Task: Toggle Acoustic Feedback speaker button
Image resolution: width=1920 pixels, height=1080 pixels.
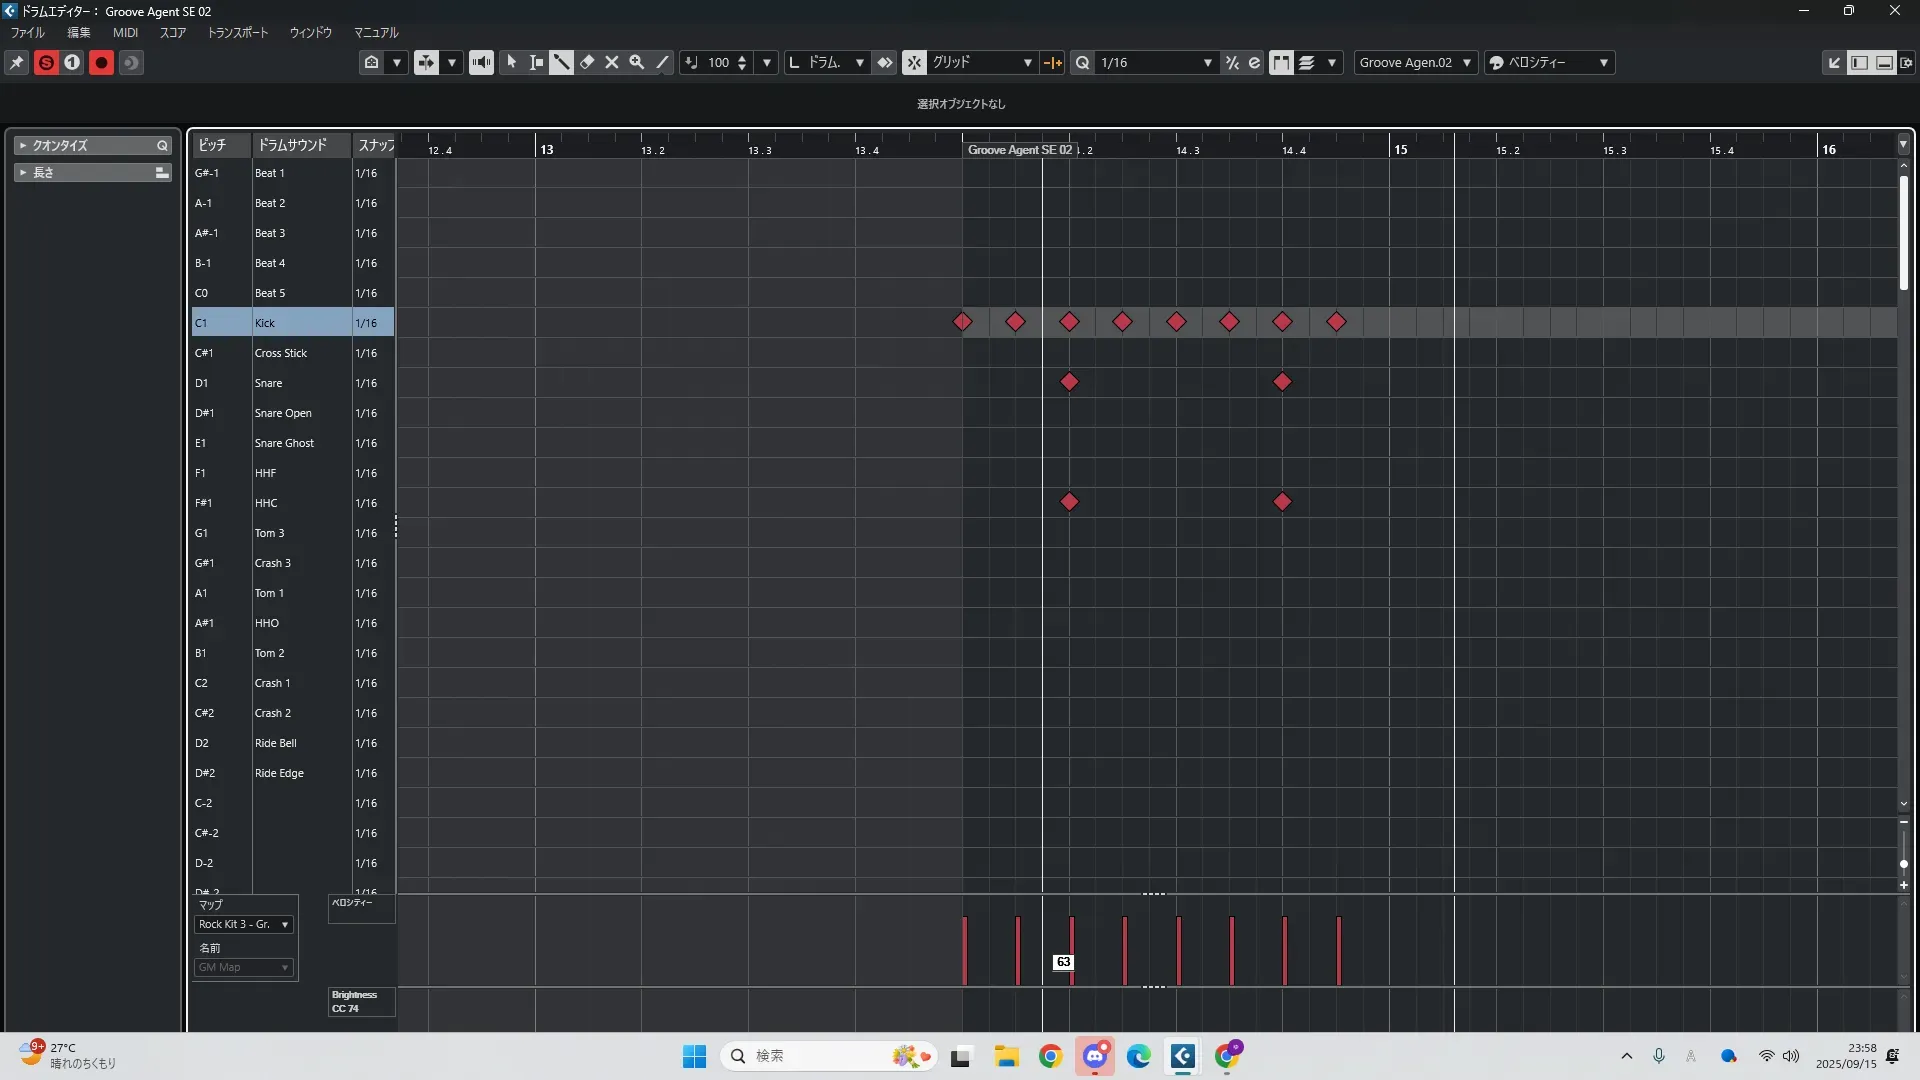Action: pos(481,62)
